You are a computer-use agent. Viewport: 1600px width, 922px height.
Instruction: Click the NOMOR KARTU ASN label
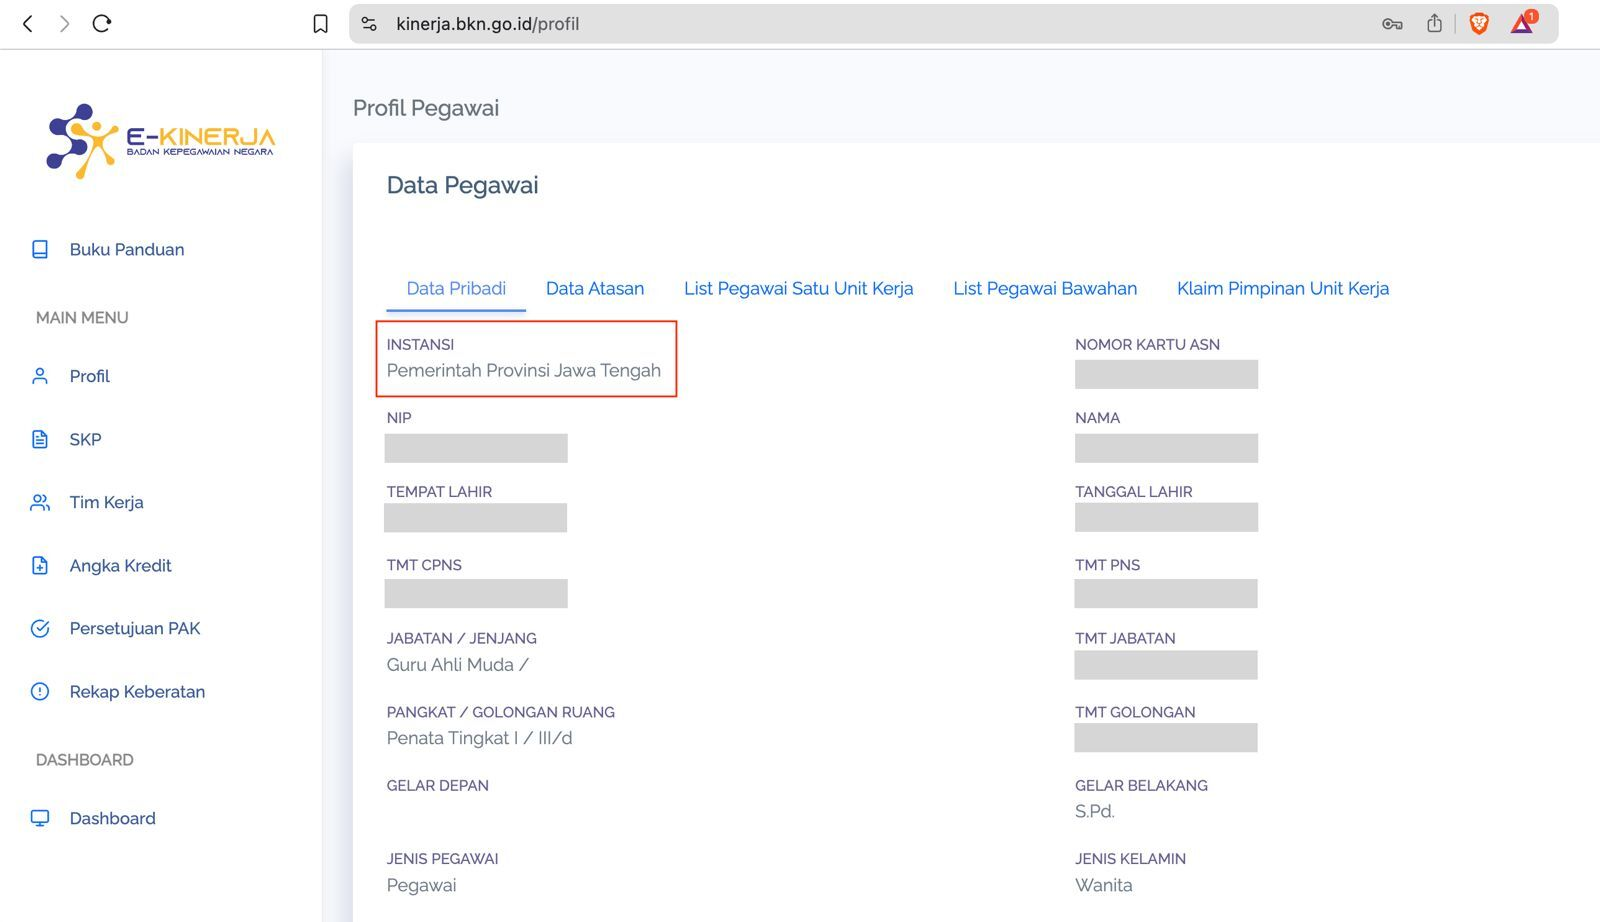click(x=1147, y=344)
